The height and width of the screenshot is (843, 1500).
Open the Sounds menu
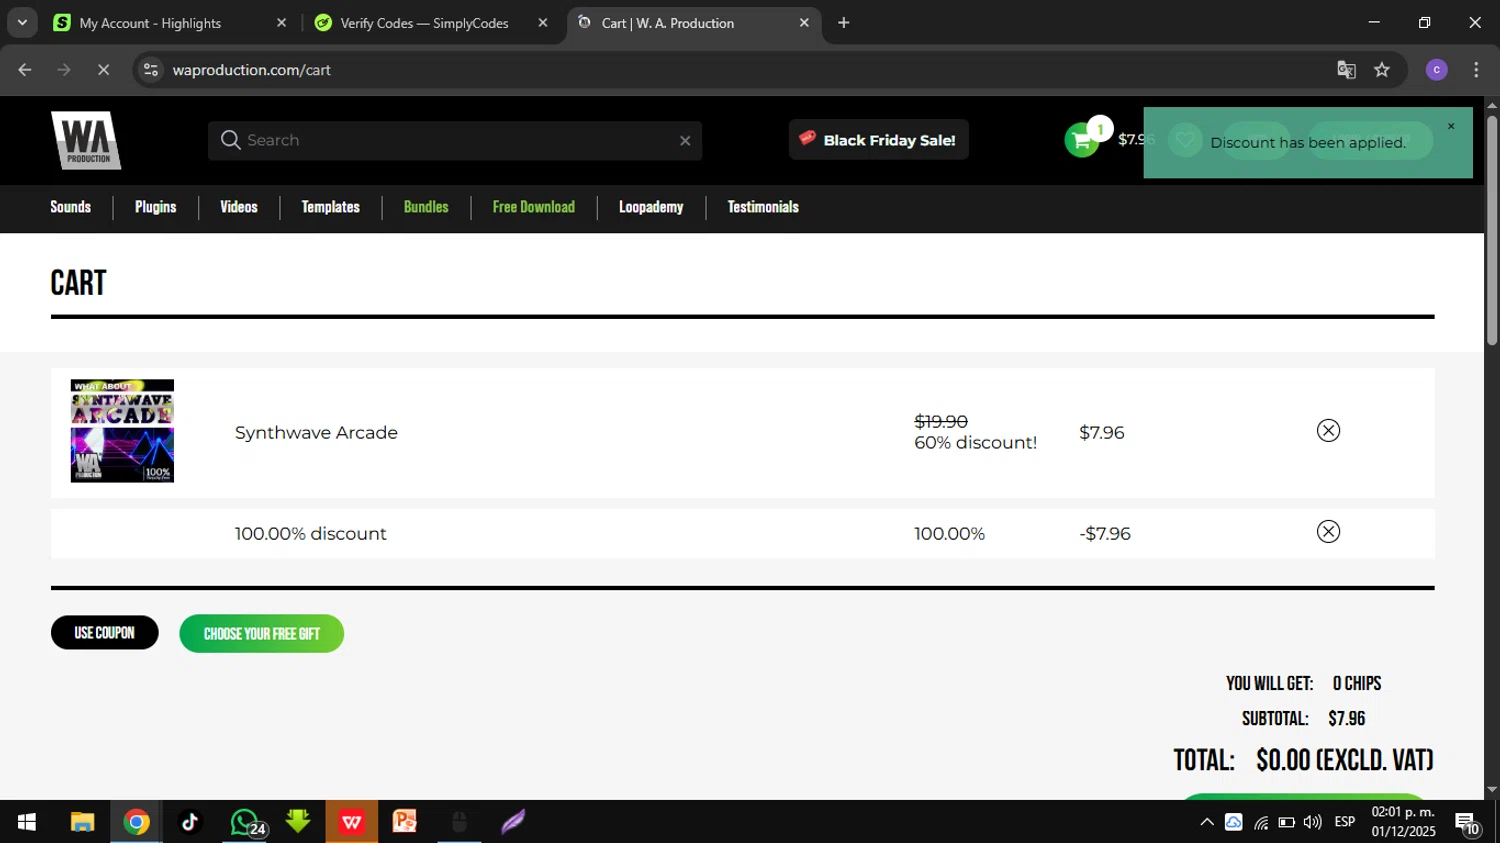point(71,207)
